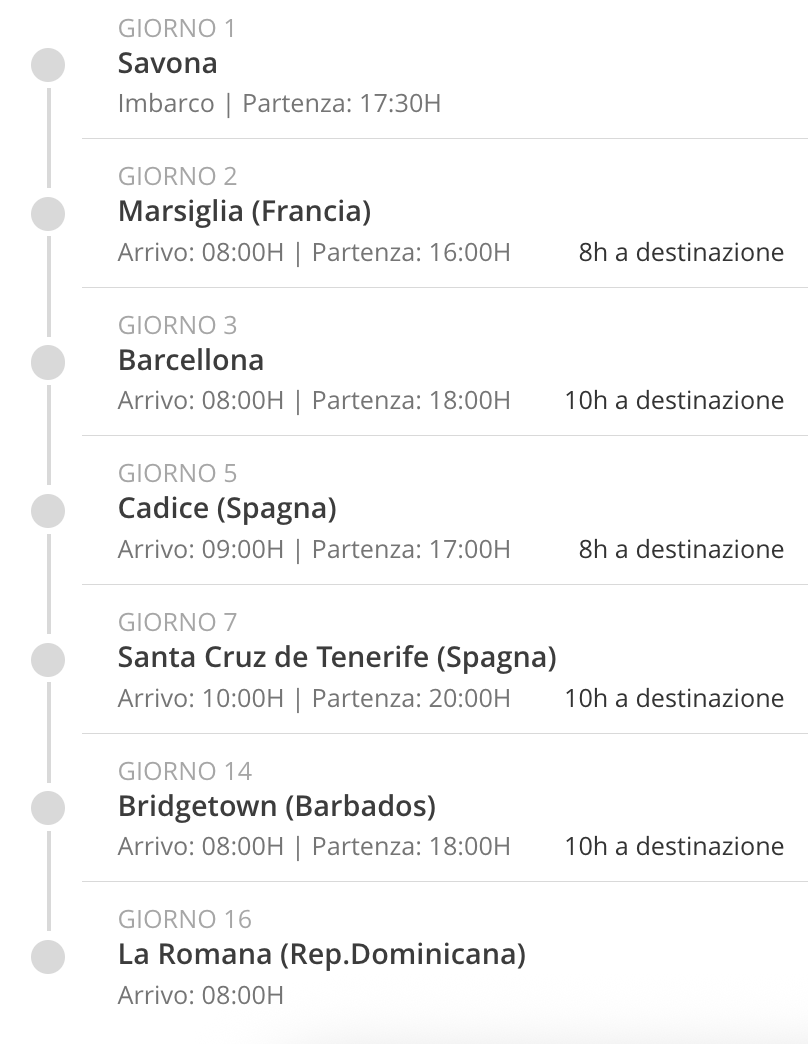
Task: Select Santa Cruz de Tenerife (Spagna) heading
Action: point(337,658)
